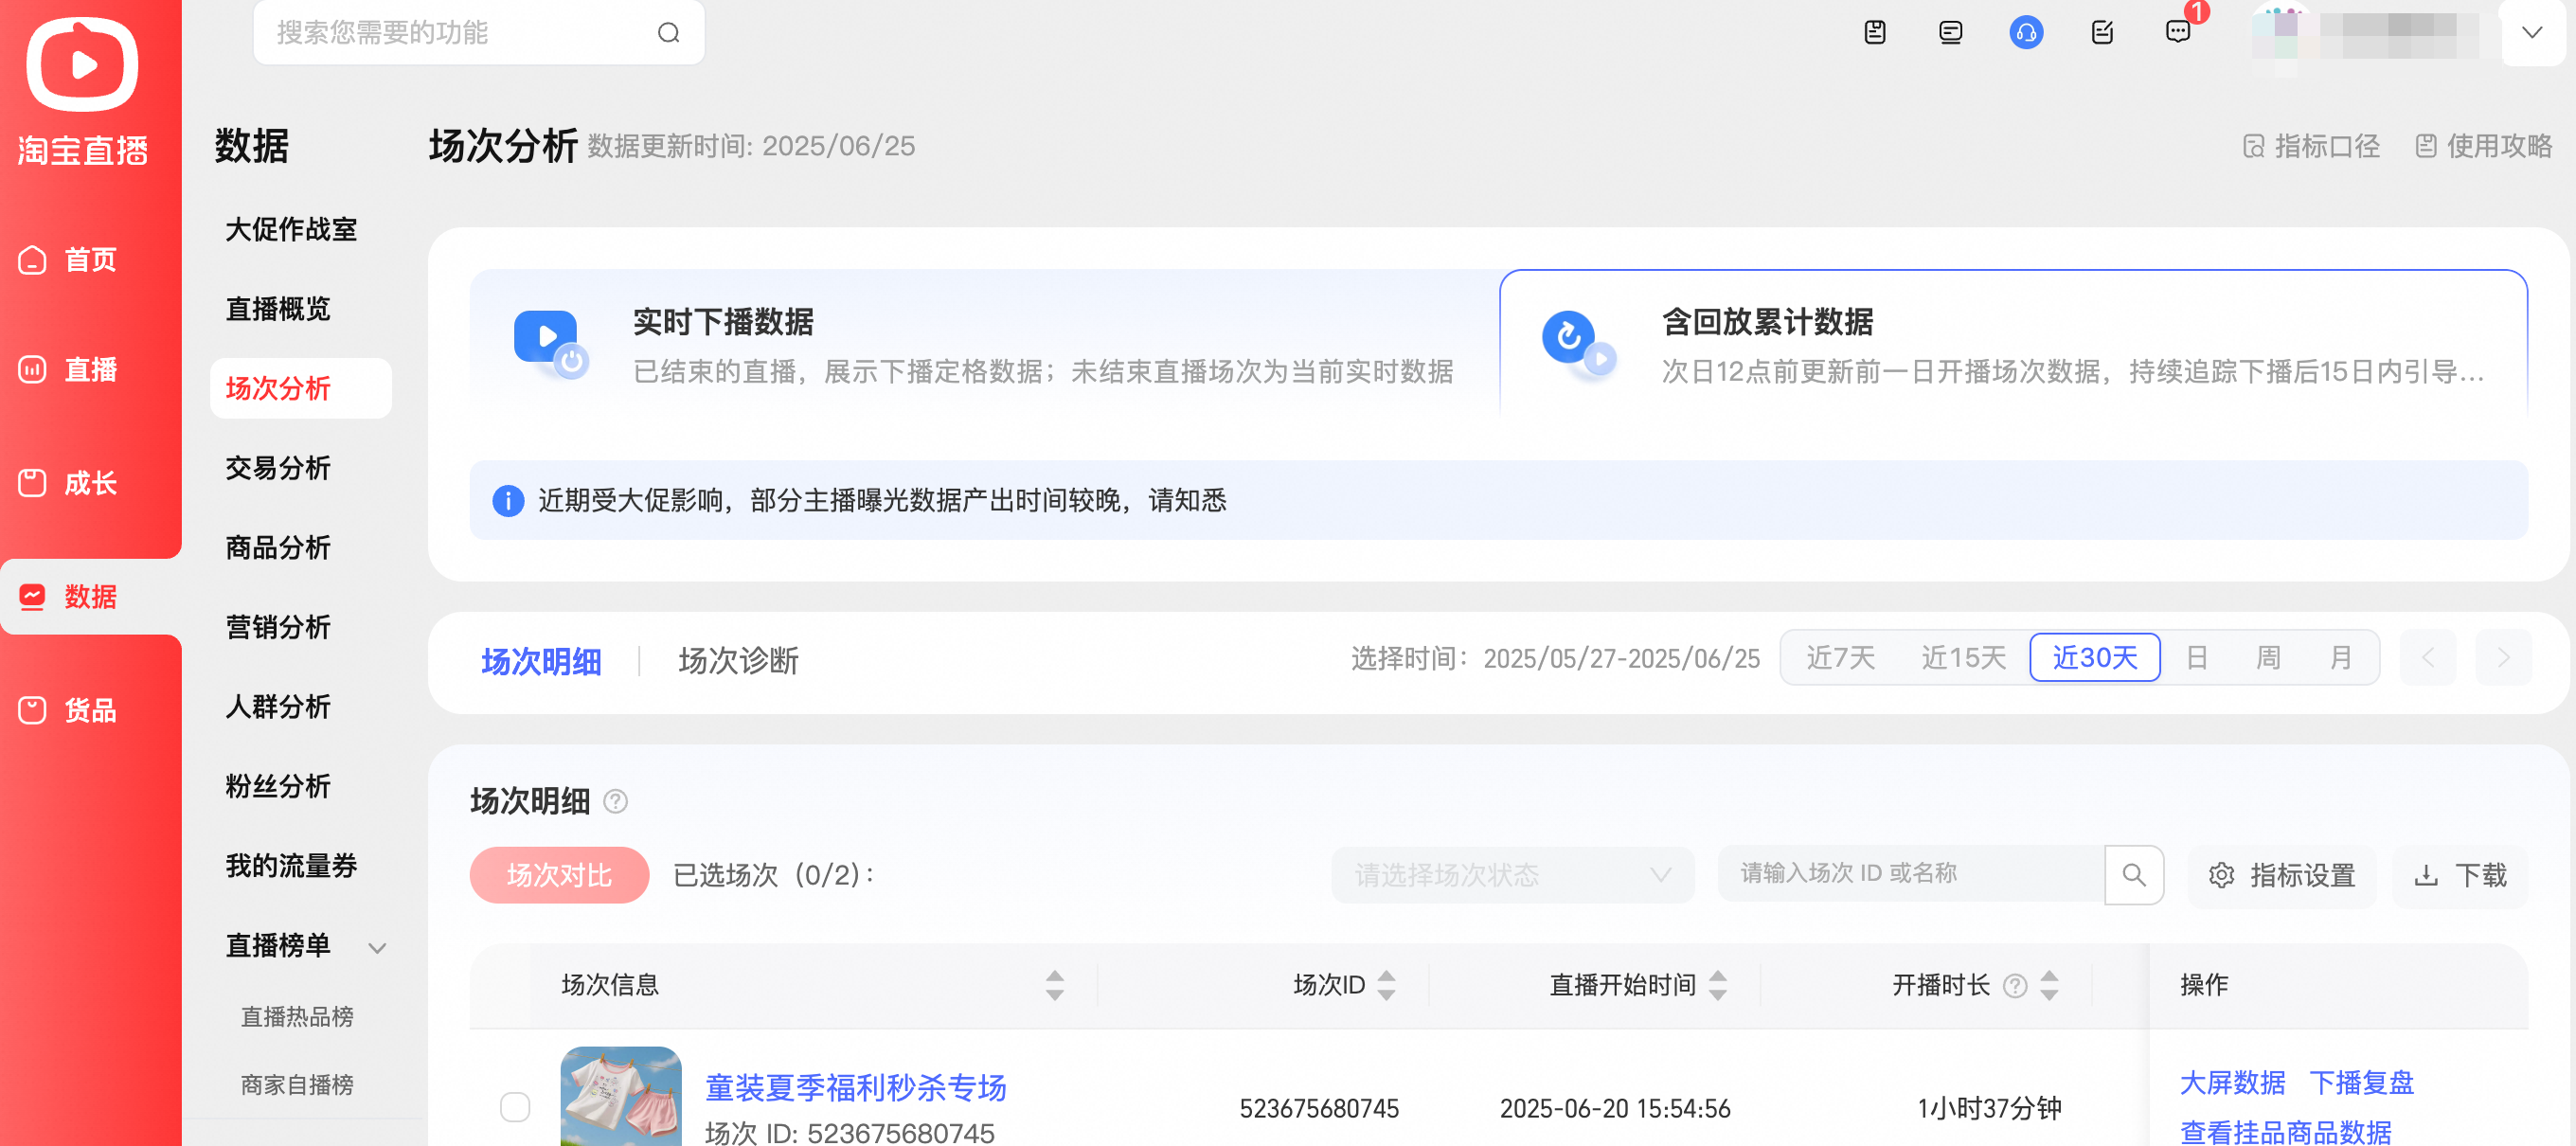Click the 含回放累计数据 replay icon
Screen dimensions: 2576x1146
coord(1579,344)
